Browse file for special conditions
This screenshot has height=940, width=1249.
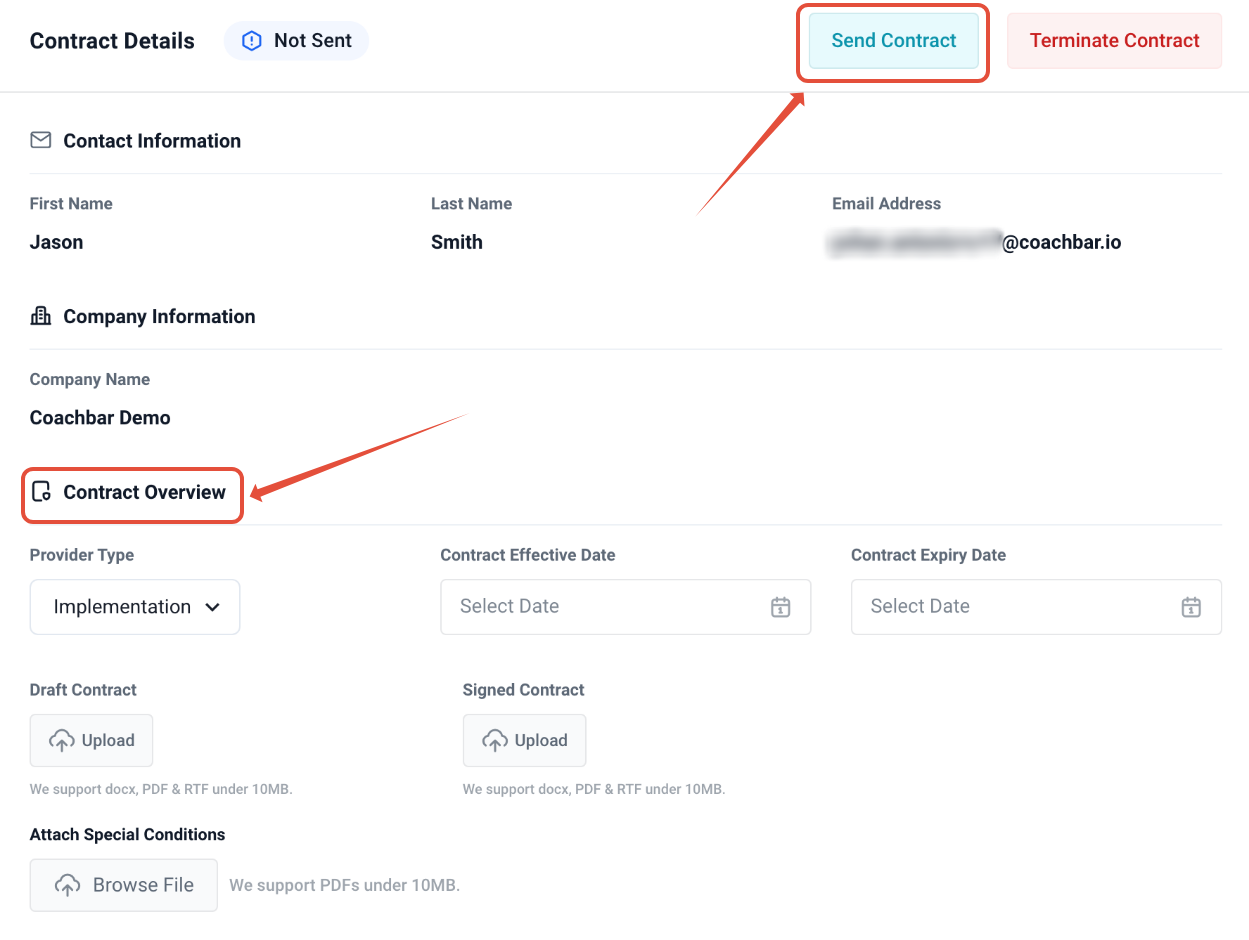click(124, 885)
